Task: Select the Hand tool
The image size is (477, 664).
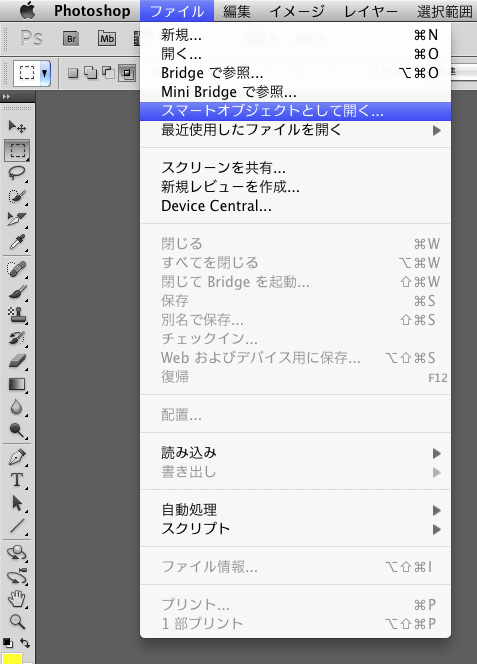Action: pos(17,599)
